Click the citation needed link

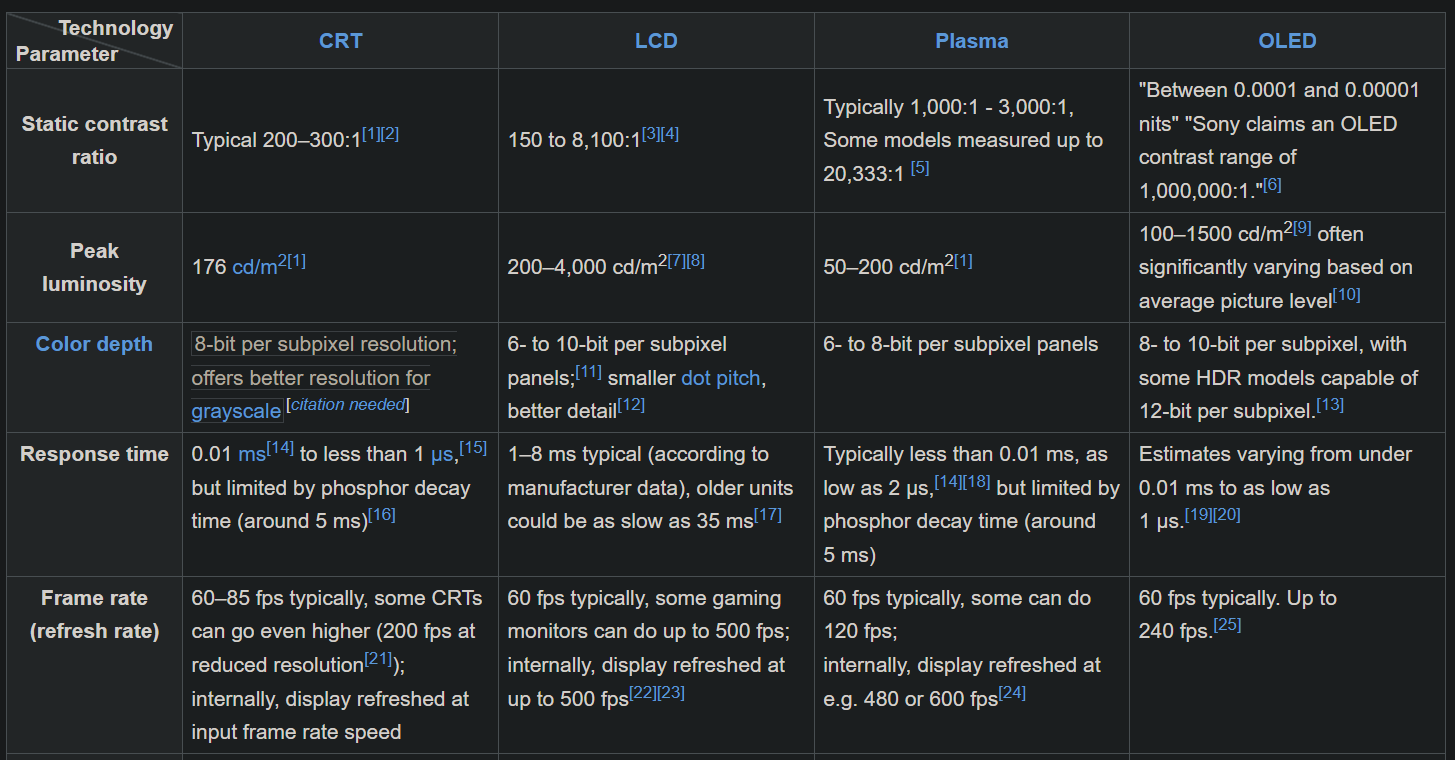pyautogui.click(x=348, y=404)
